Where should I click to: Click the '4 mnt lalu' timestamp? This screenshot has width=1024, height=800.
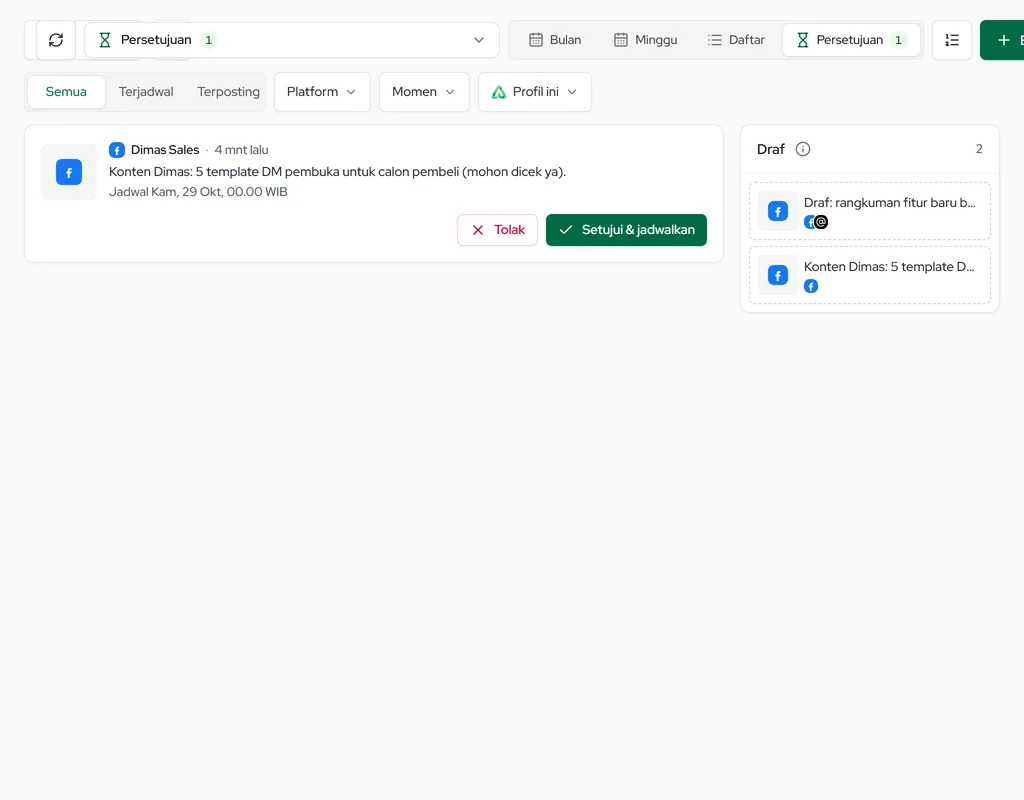(242, 150)
